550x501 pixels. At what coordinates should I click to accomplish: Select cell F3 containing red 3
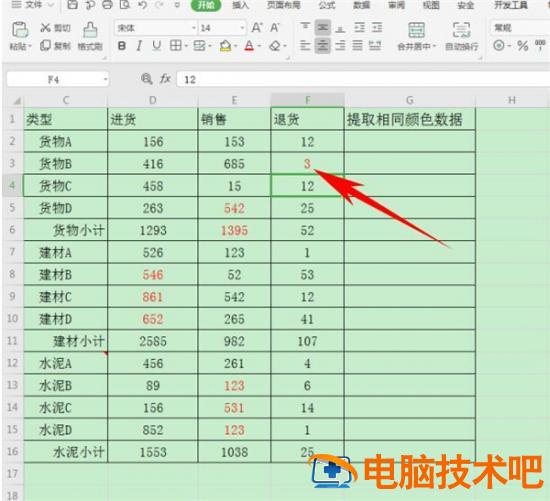[307, 163]
